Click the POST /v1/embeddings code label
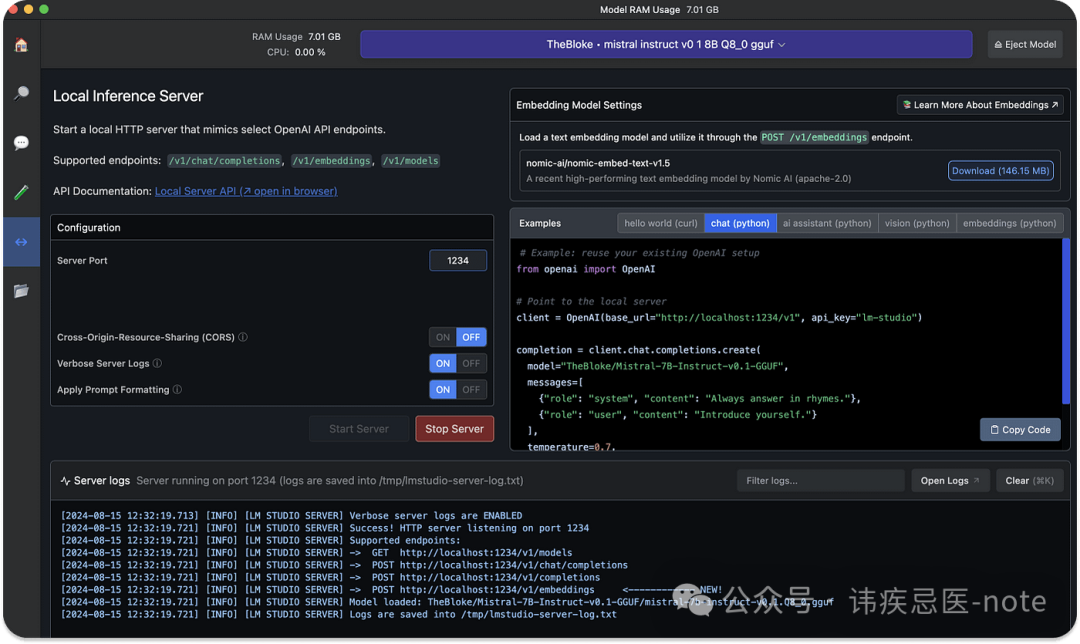1080x644 pixels. coord(814,137)
